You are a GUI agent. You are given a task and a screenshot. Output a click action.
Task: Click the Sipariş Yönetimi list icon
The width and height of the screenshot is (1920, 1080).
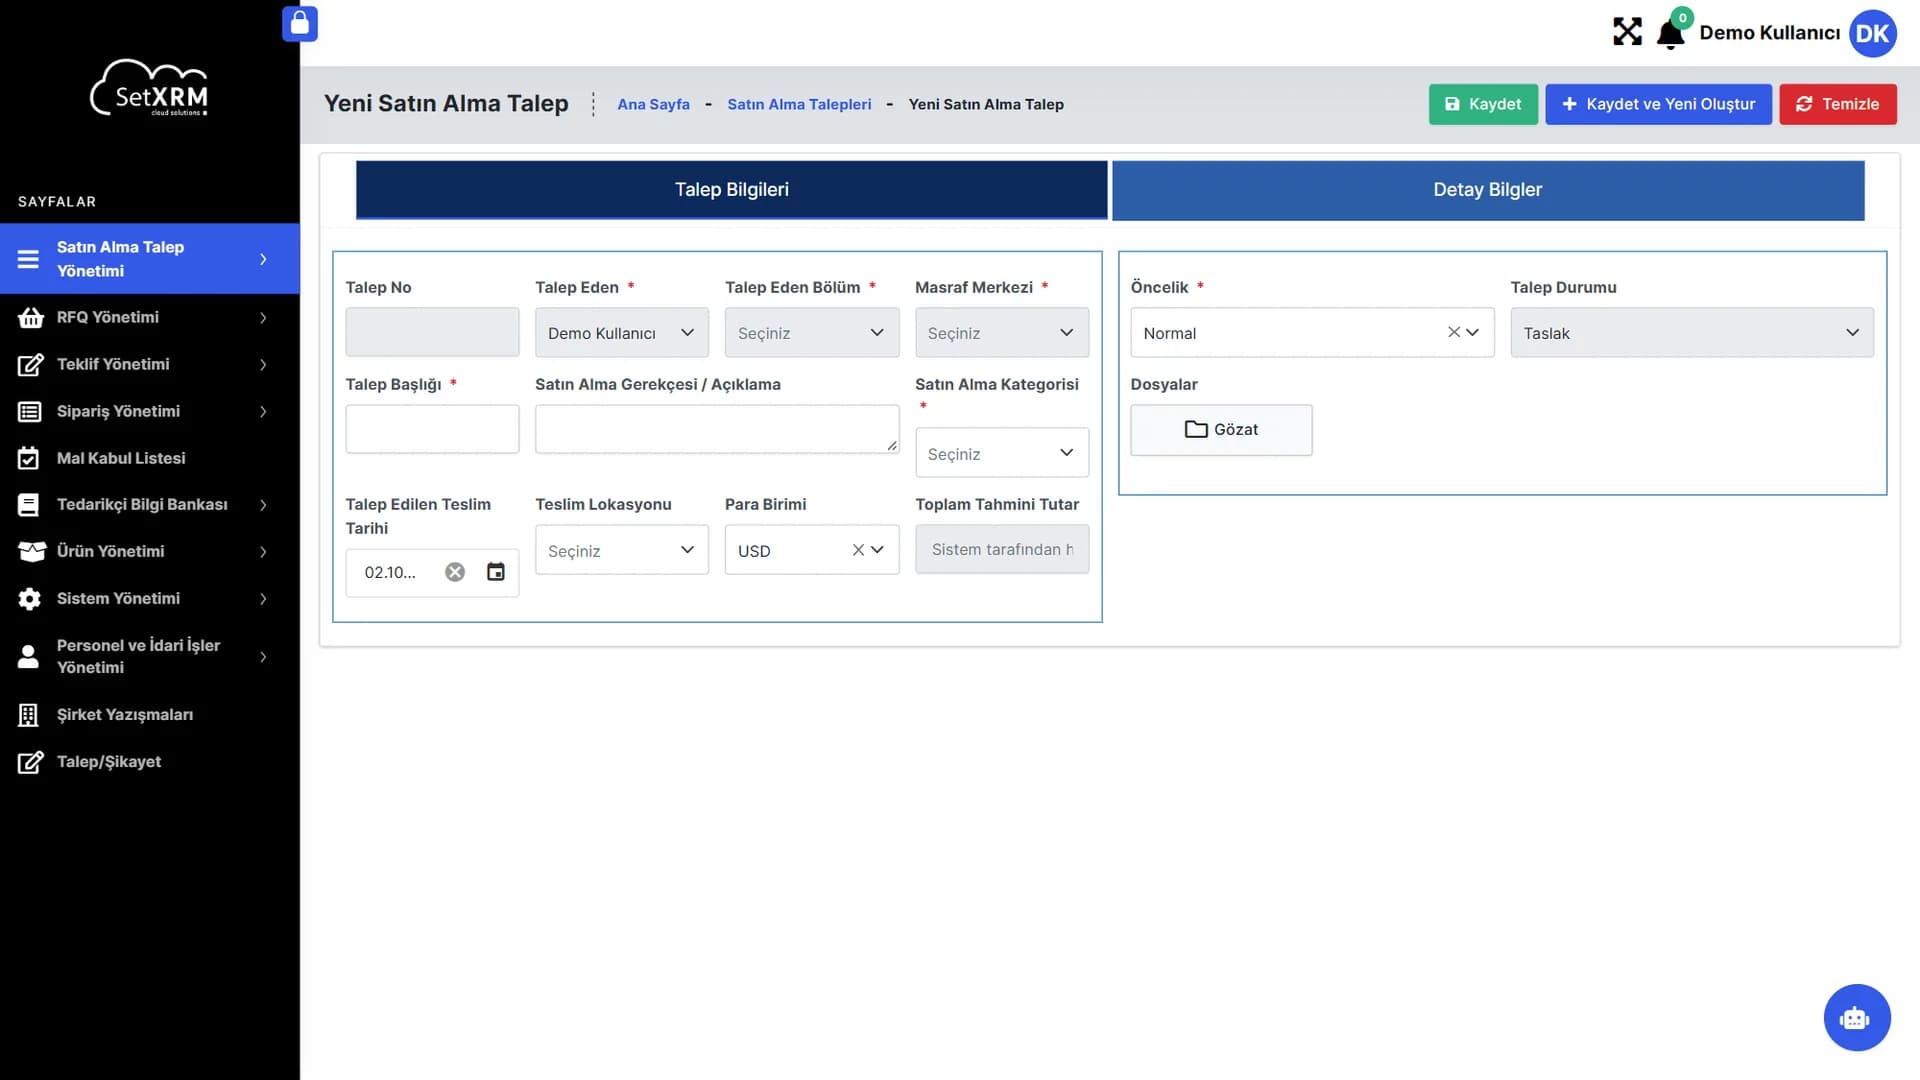click(30, 411)
